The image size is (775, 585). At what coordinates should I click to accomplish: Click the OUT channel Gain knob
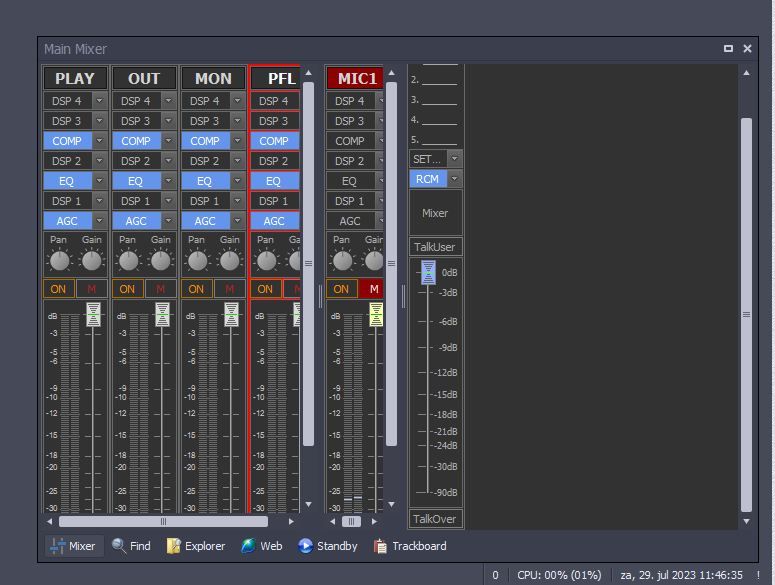(161, 261)
